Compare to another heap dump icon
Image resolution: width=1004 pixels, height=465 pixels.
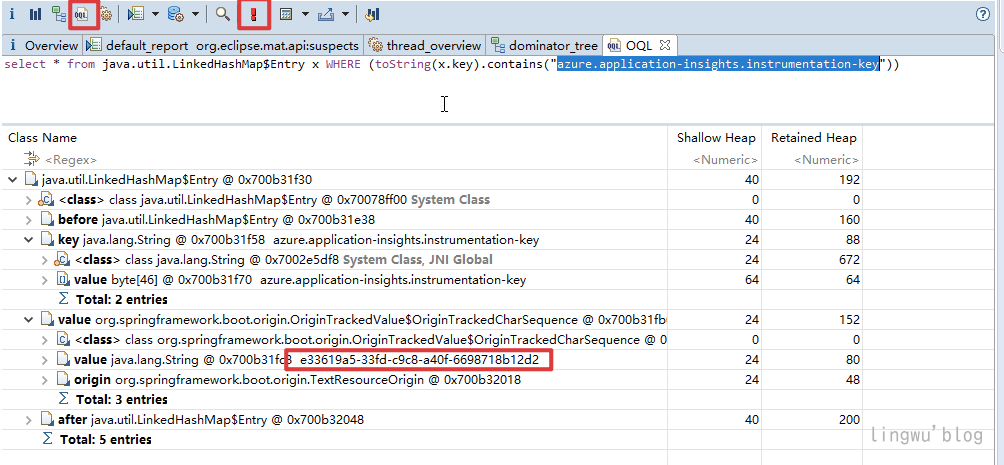(372, 14)
